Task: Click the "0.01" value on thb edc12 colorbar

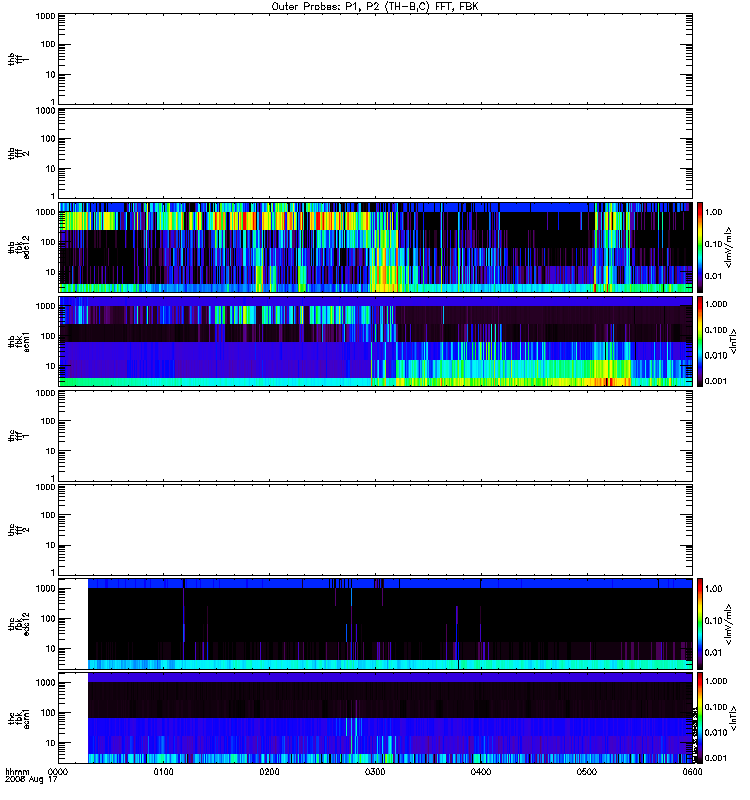Action: pyautogui.click(x=713, y=276)
